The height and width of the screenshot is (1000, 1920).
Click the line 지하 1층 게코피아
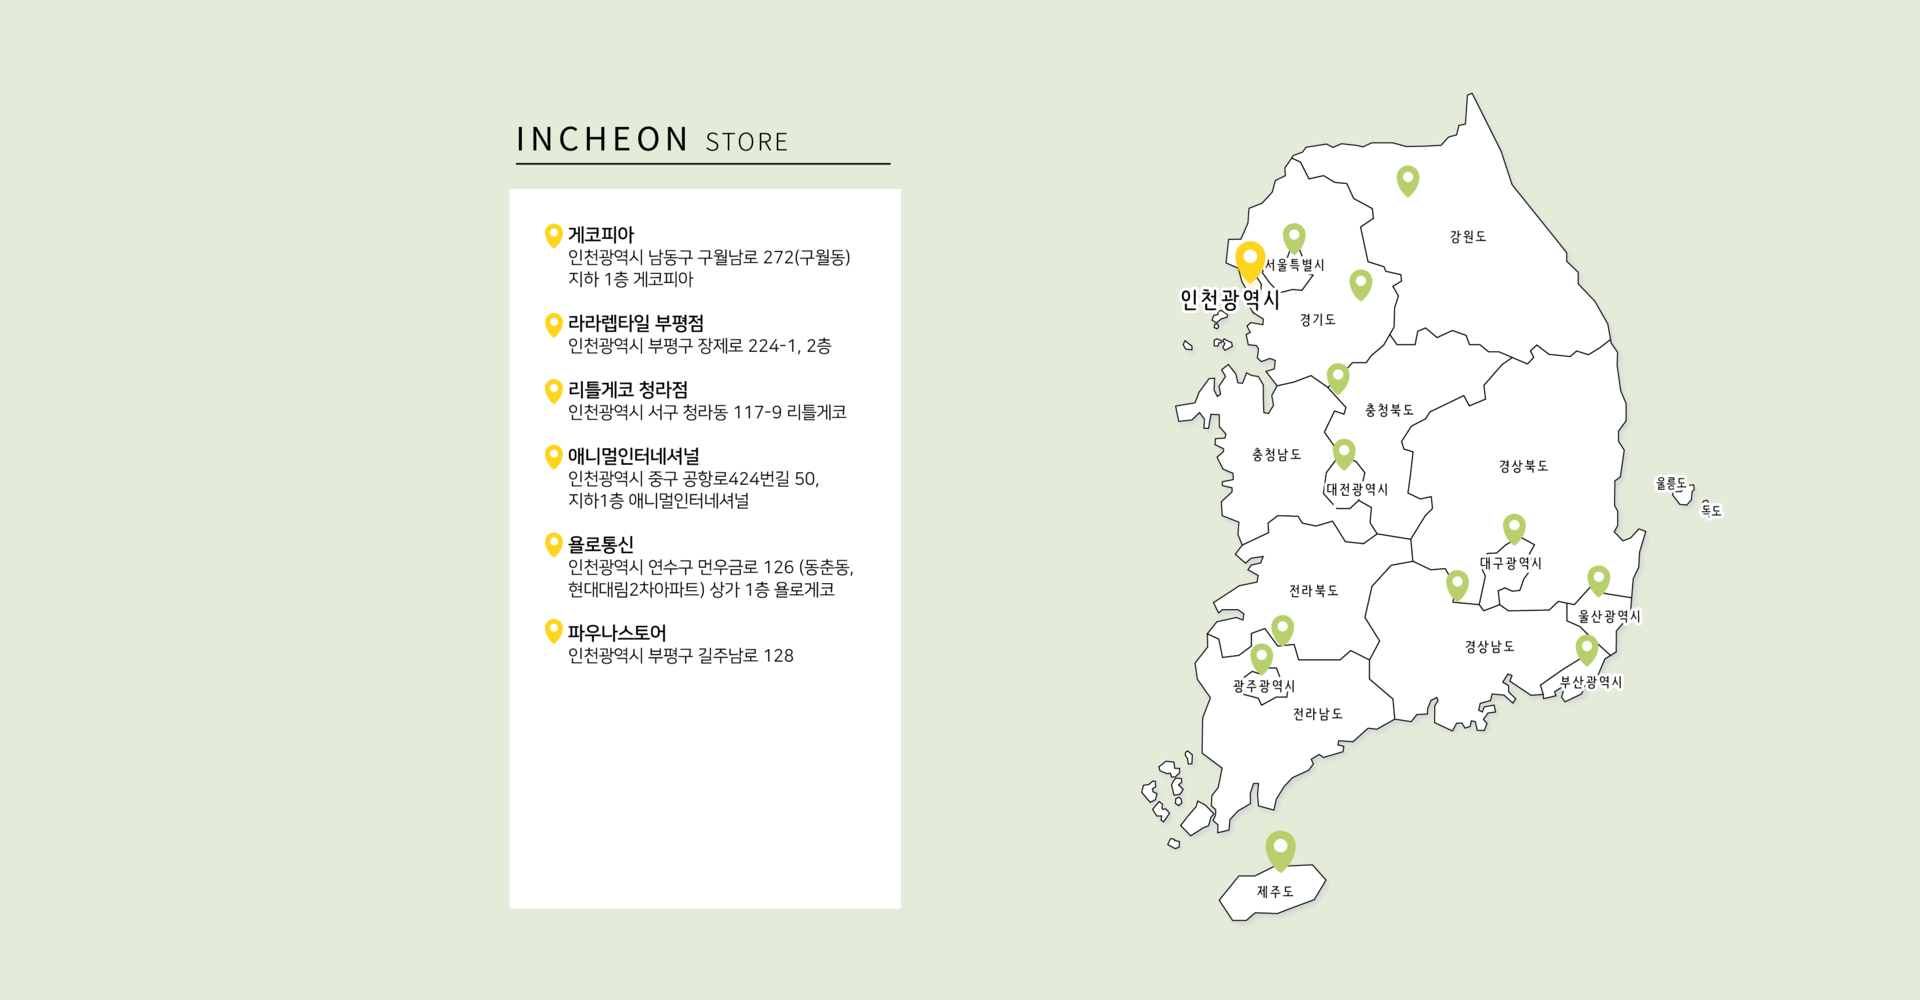coord(630,279)
